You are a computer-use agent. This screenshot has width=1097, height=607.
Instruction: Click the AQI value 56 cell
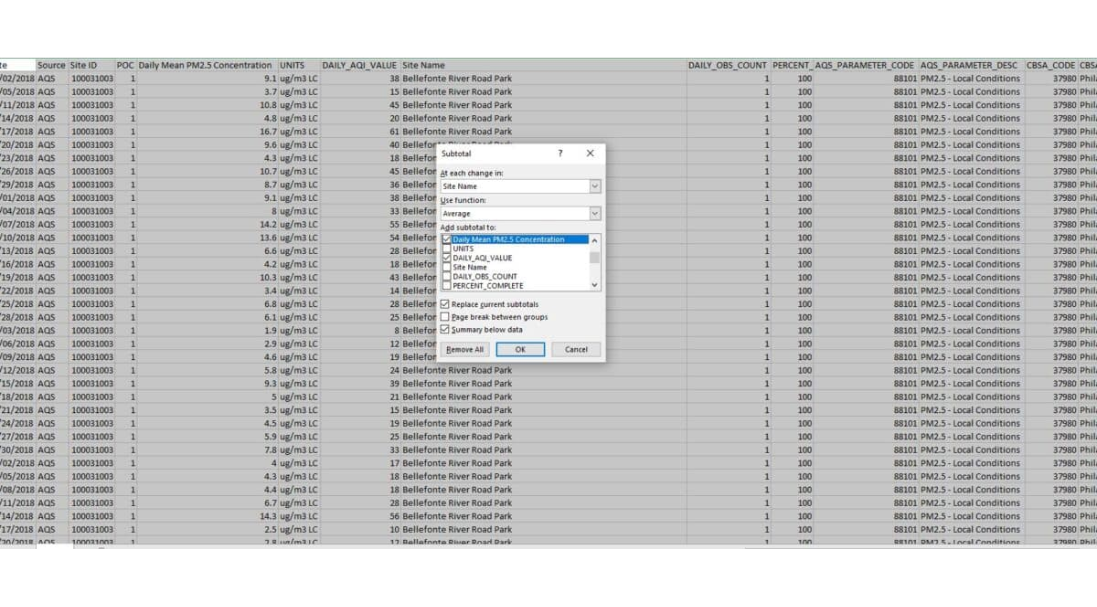coord(360,516)
